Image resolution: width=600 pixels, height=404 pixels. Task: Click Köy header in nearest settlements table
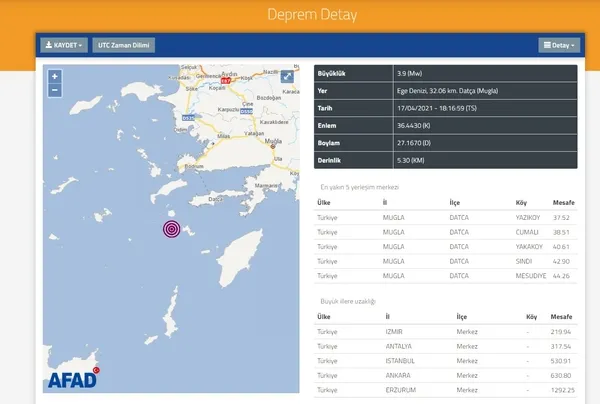521,202
